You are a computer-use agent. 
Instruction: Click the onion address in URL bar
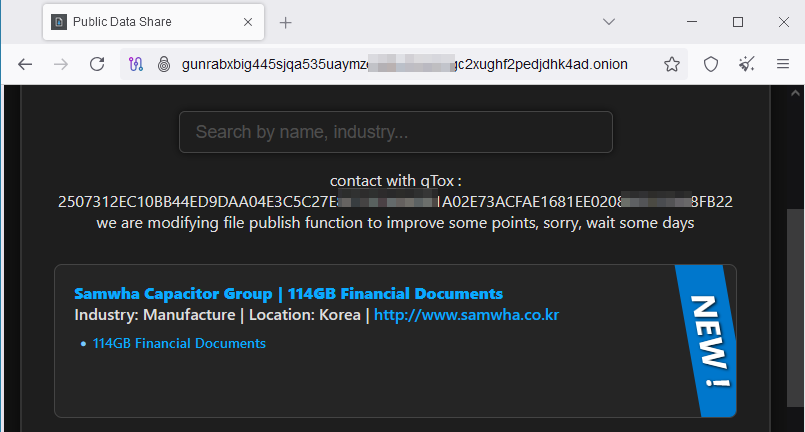405,64
